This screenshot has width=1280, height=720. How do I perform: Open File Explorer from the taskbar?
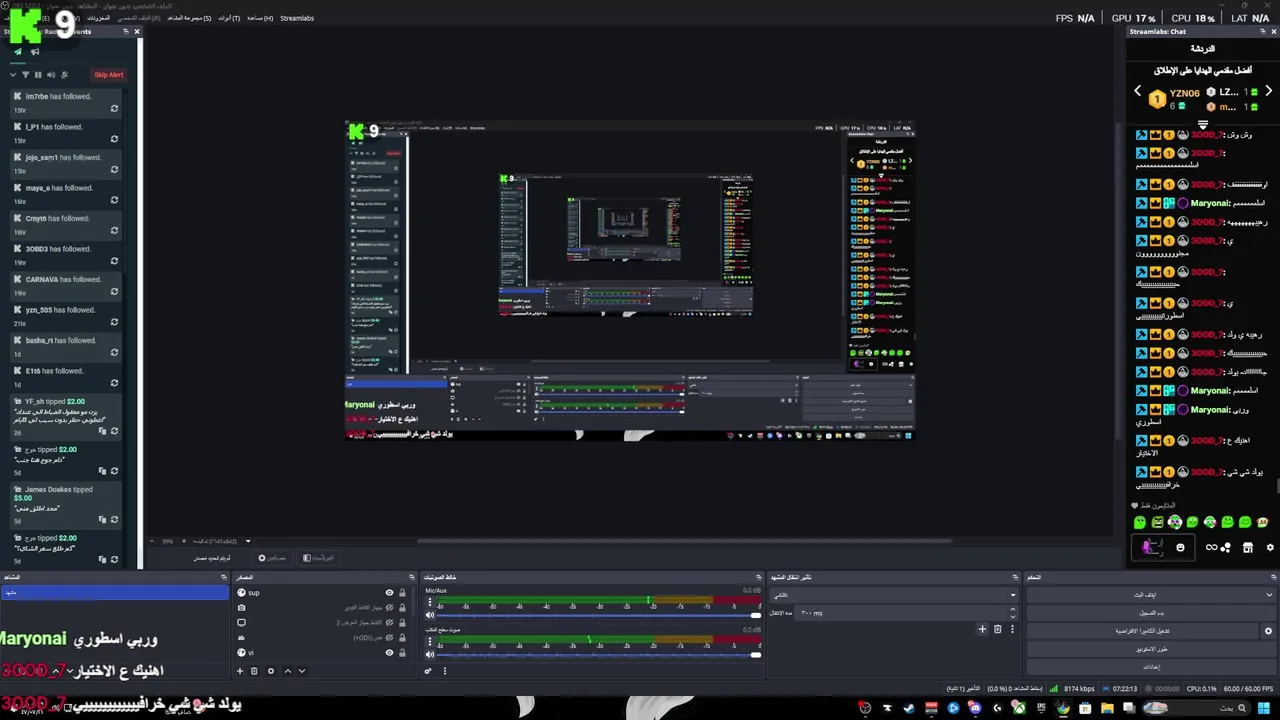click(1107, 708)
